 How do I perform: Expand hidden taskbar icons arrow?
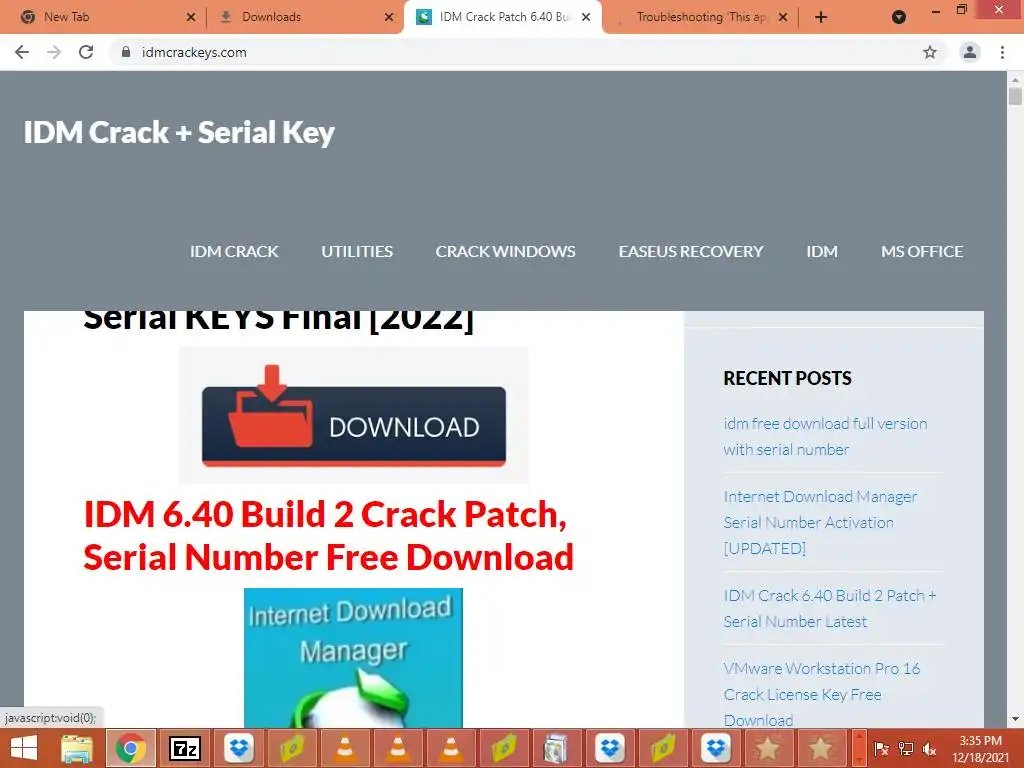point(859,748)
